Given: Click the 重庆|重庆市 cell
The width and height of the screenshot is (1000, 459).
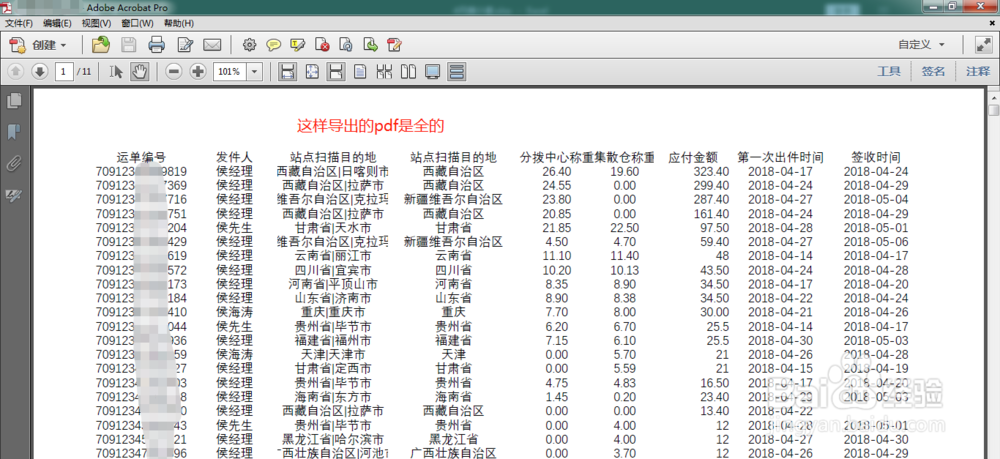Looking at the screenshot, I should pyautogui.click(x=333, y=312).
